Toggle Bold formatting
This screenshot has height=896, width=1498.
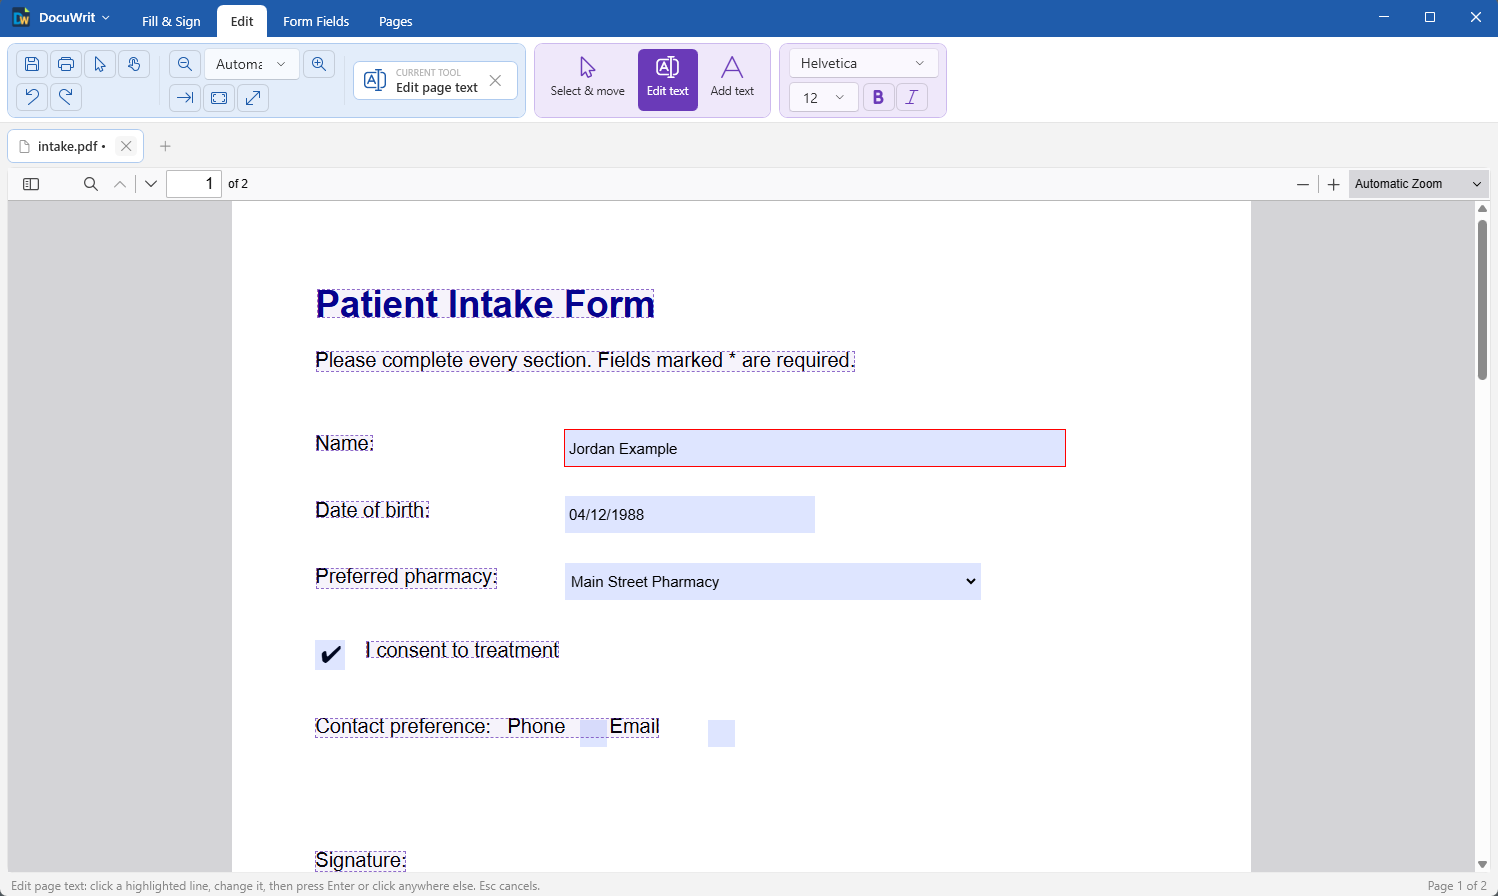pos(878,97)
